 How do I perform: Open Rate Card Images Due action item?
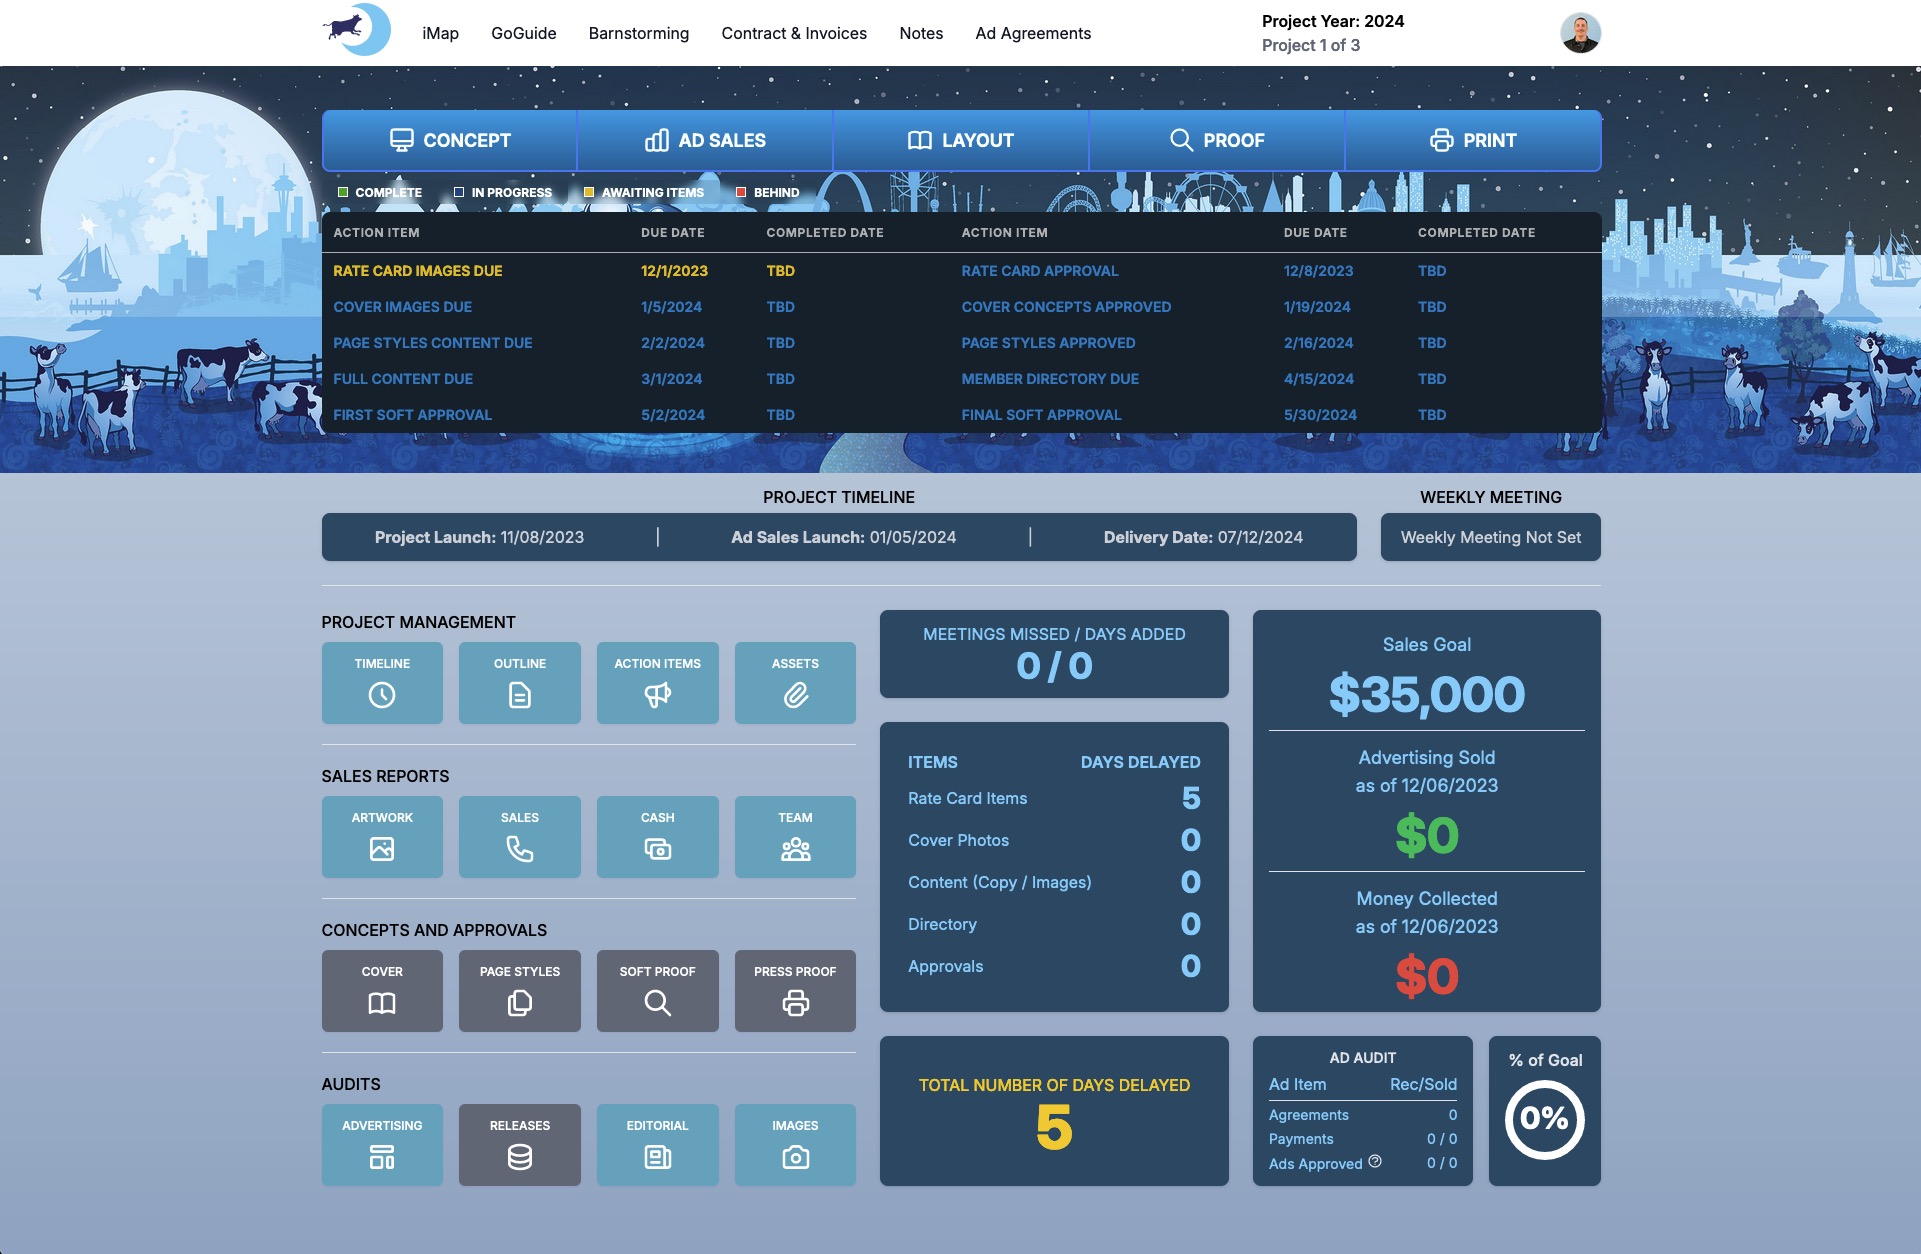(x=418, y=271)
